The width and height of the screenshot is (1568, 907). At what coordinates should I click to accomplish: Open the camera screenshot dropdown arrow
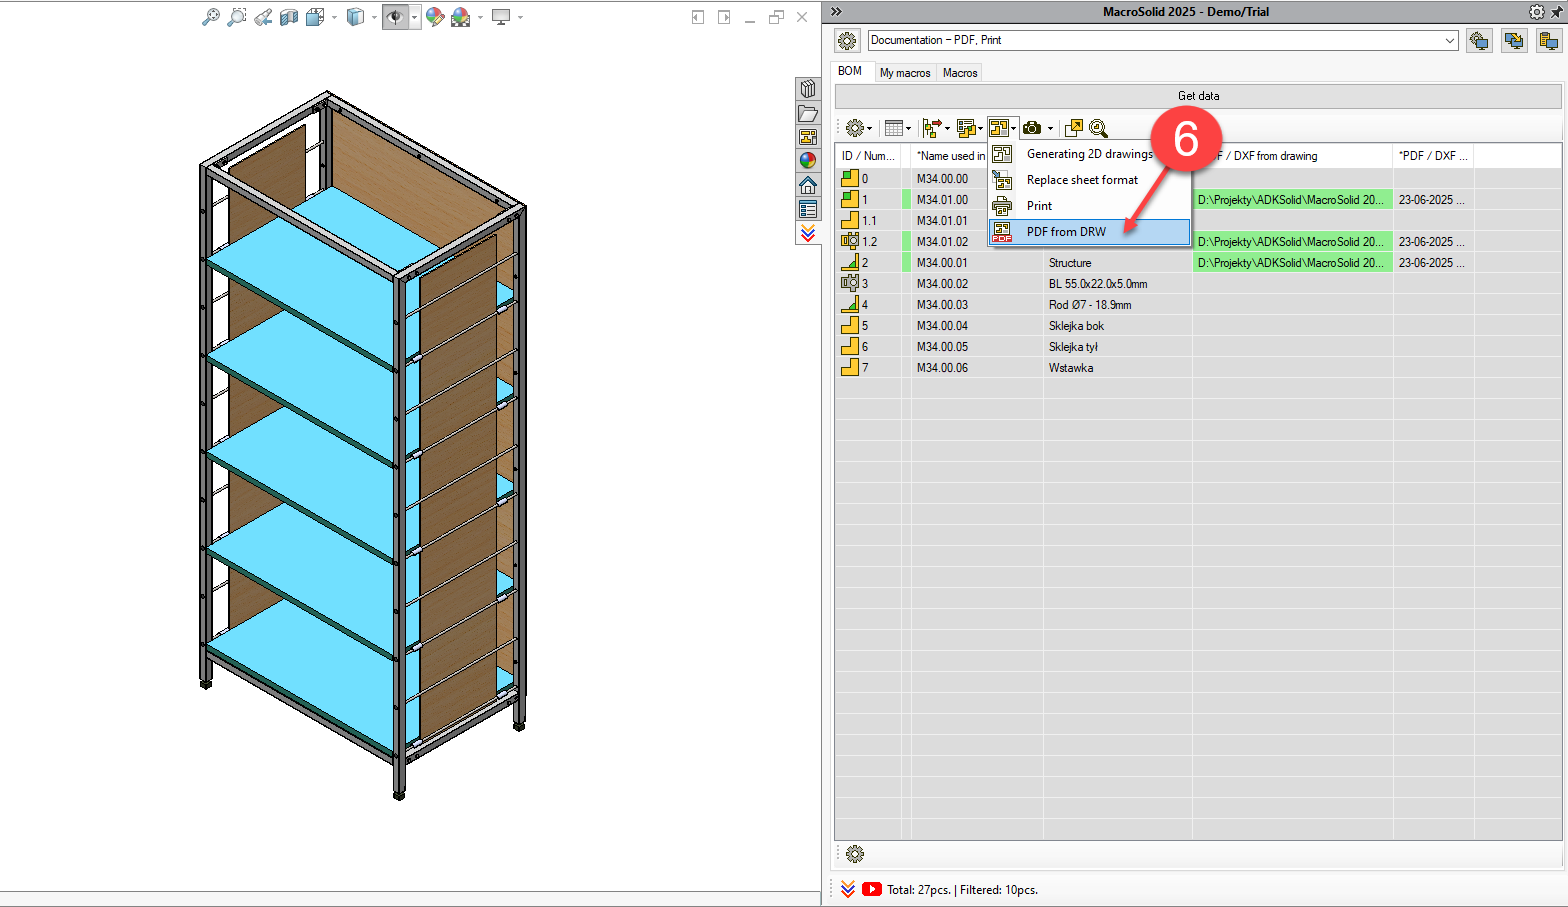click(1050, 128)
